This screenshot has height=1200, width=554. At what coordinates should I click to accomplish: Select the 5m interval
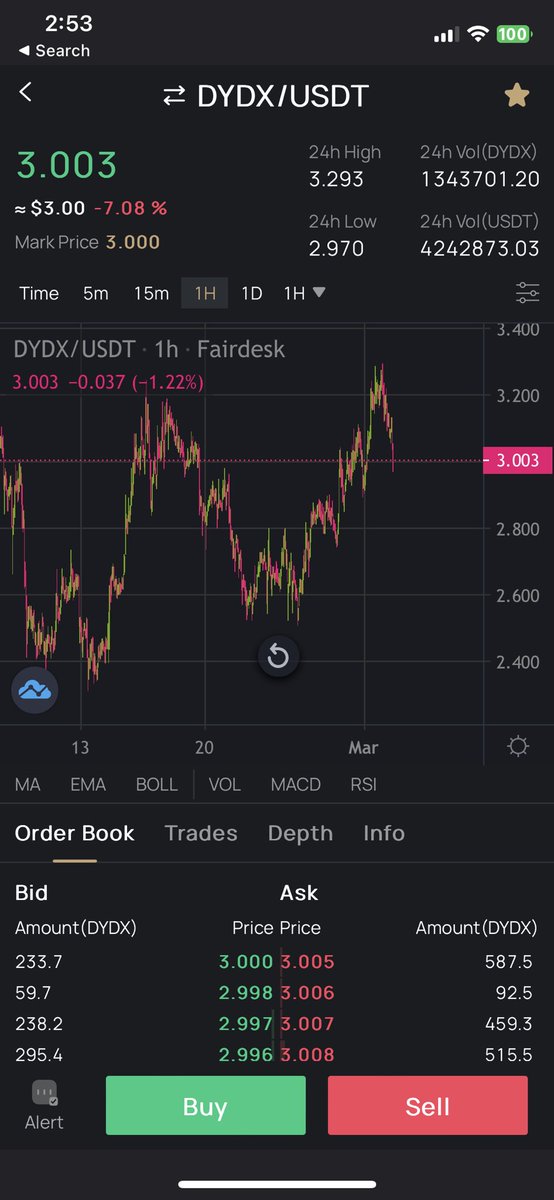click(x=96, y=293)
